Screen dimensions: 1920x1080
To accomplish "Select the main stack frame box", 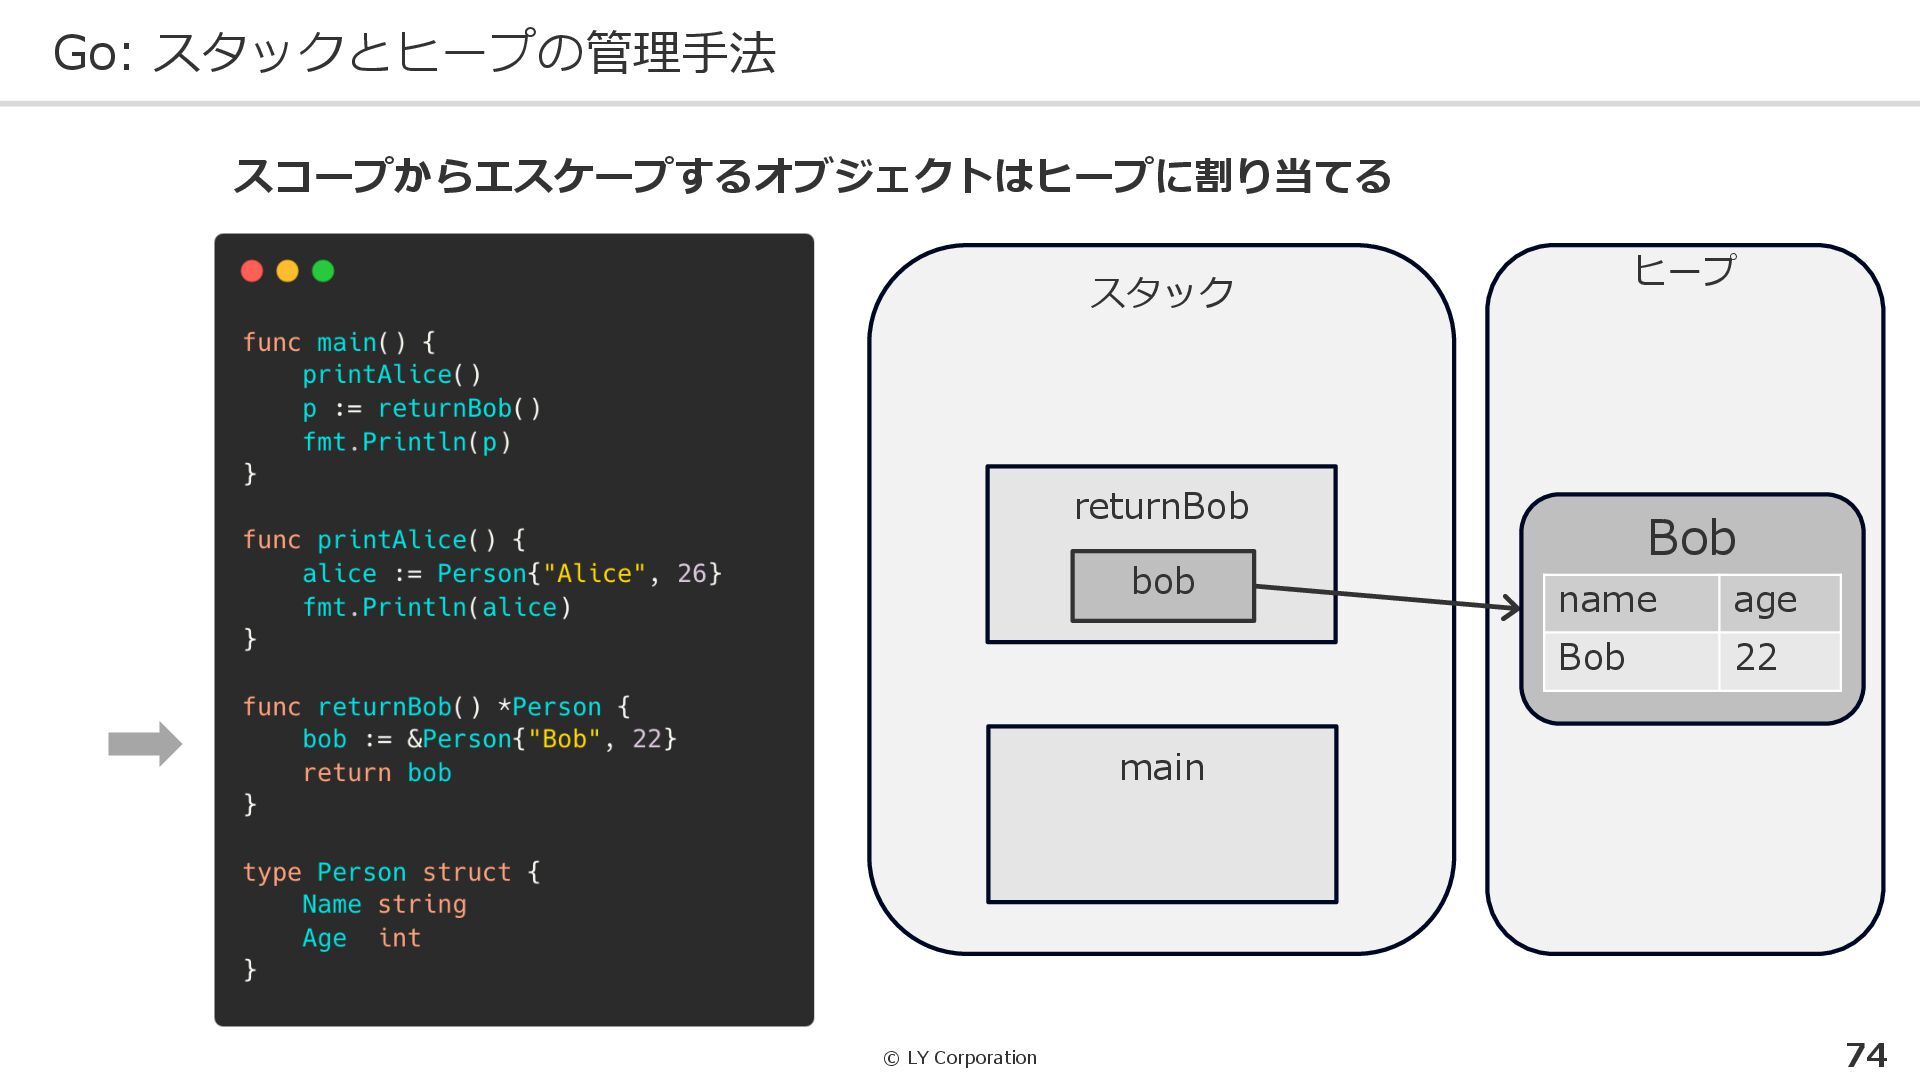I will coord(1161,814).
